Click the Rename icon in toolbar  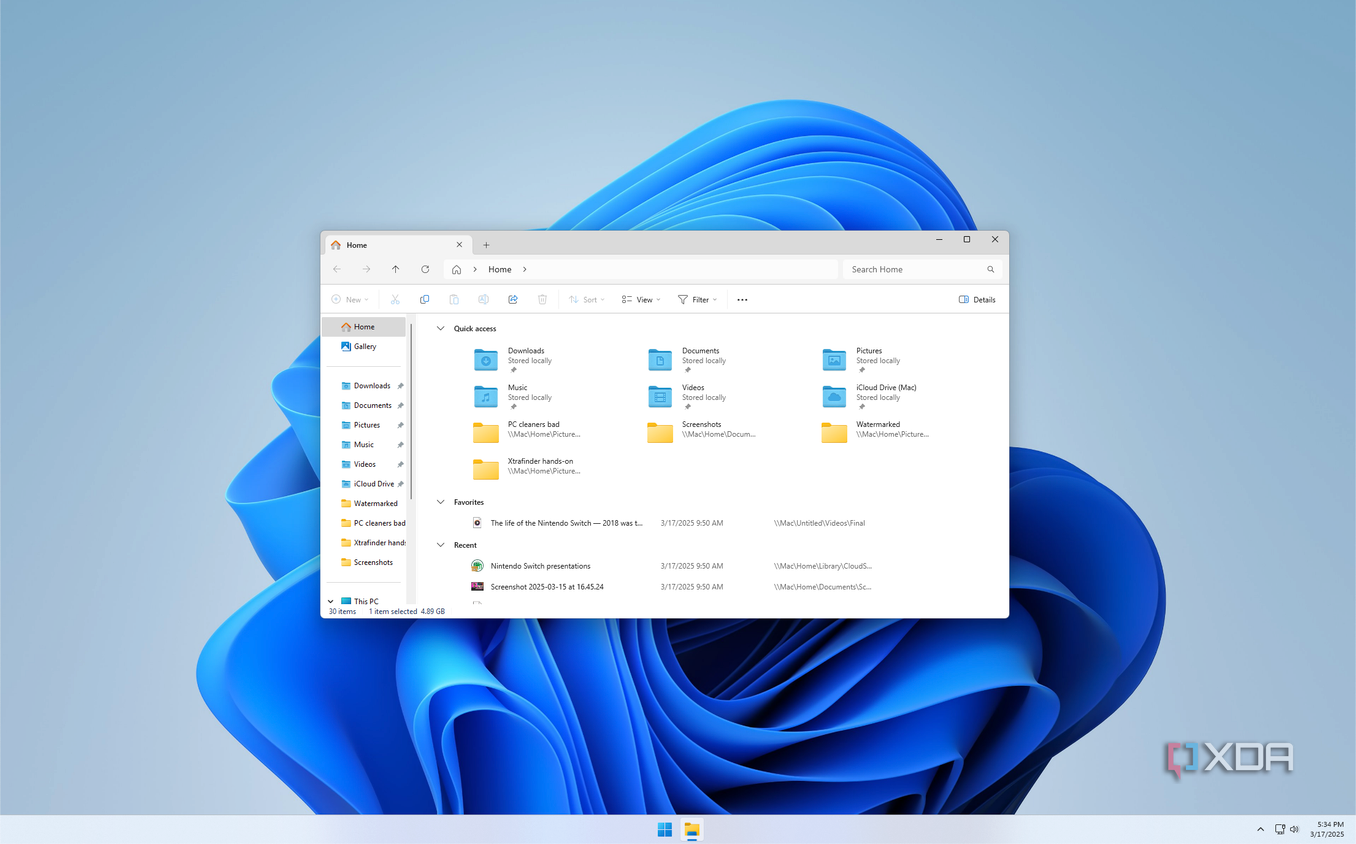tap(483, 299)
